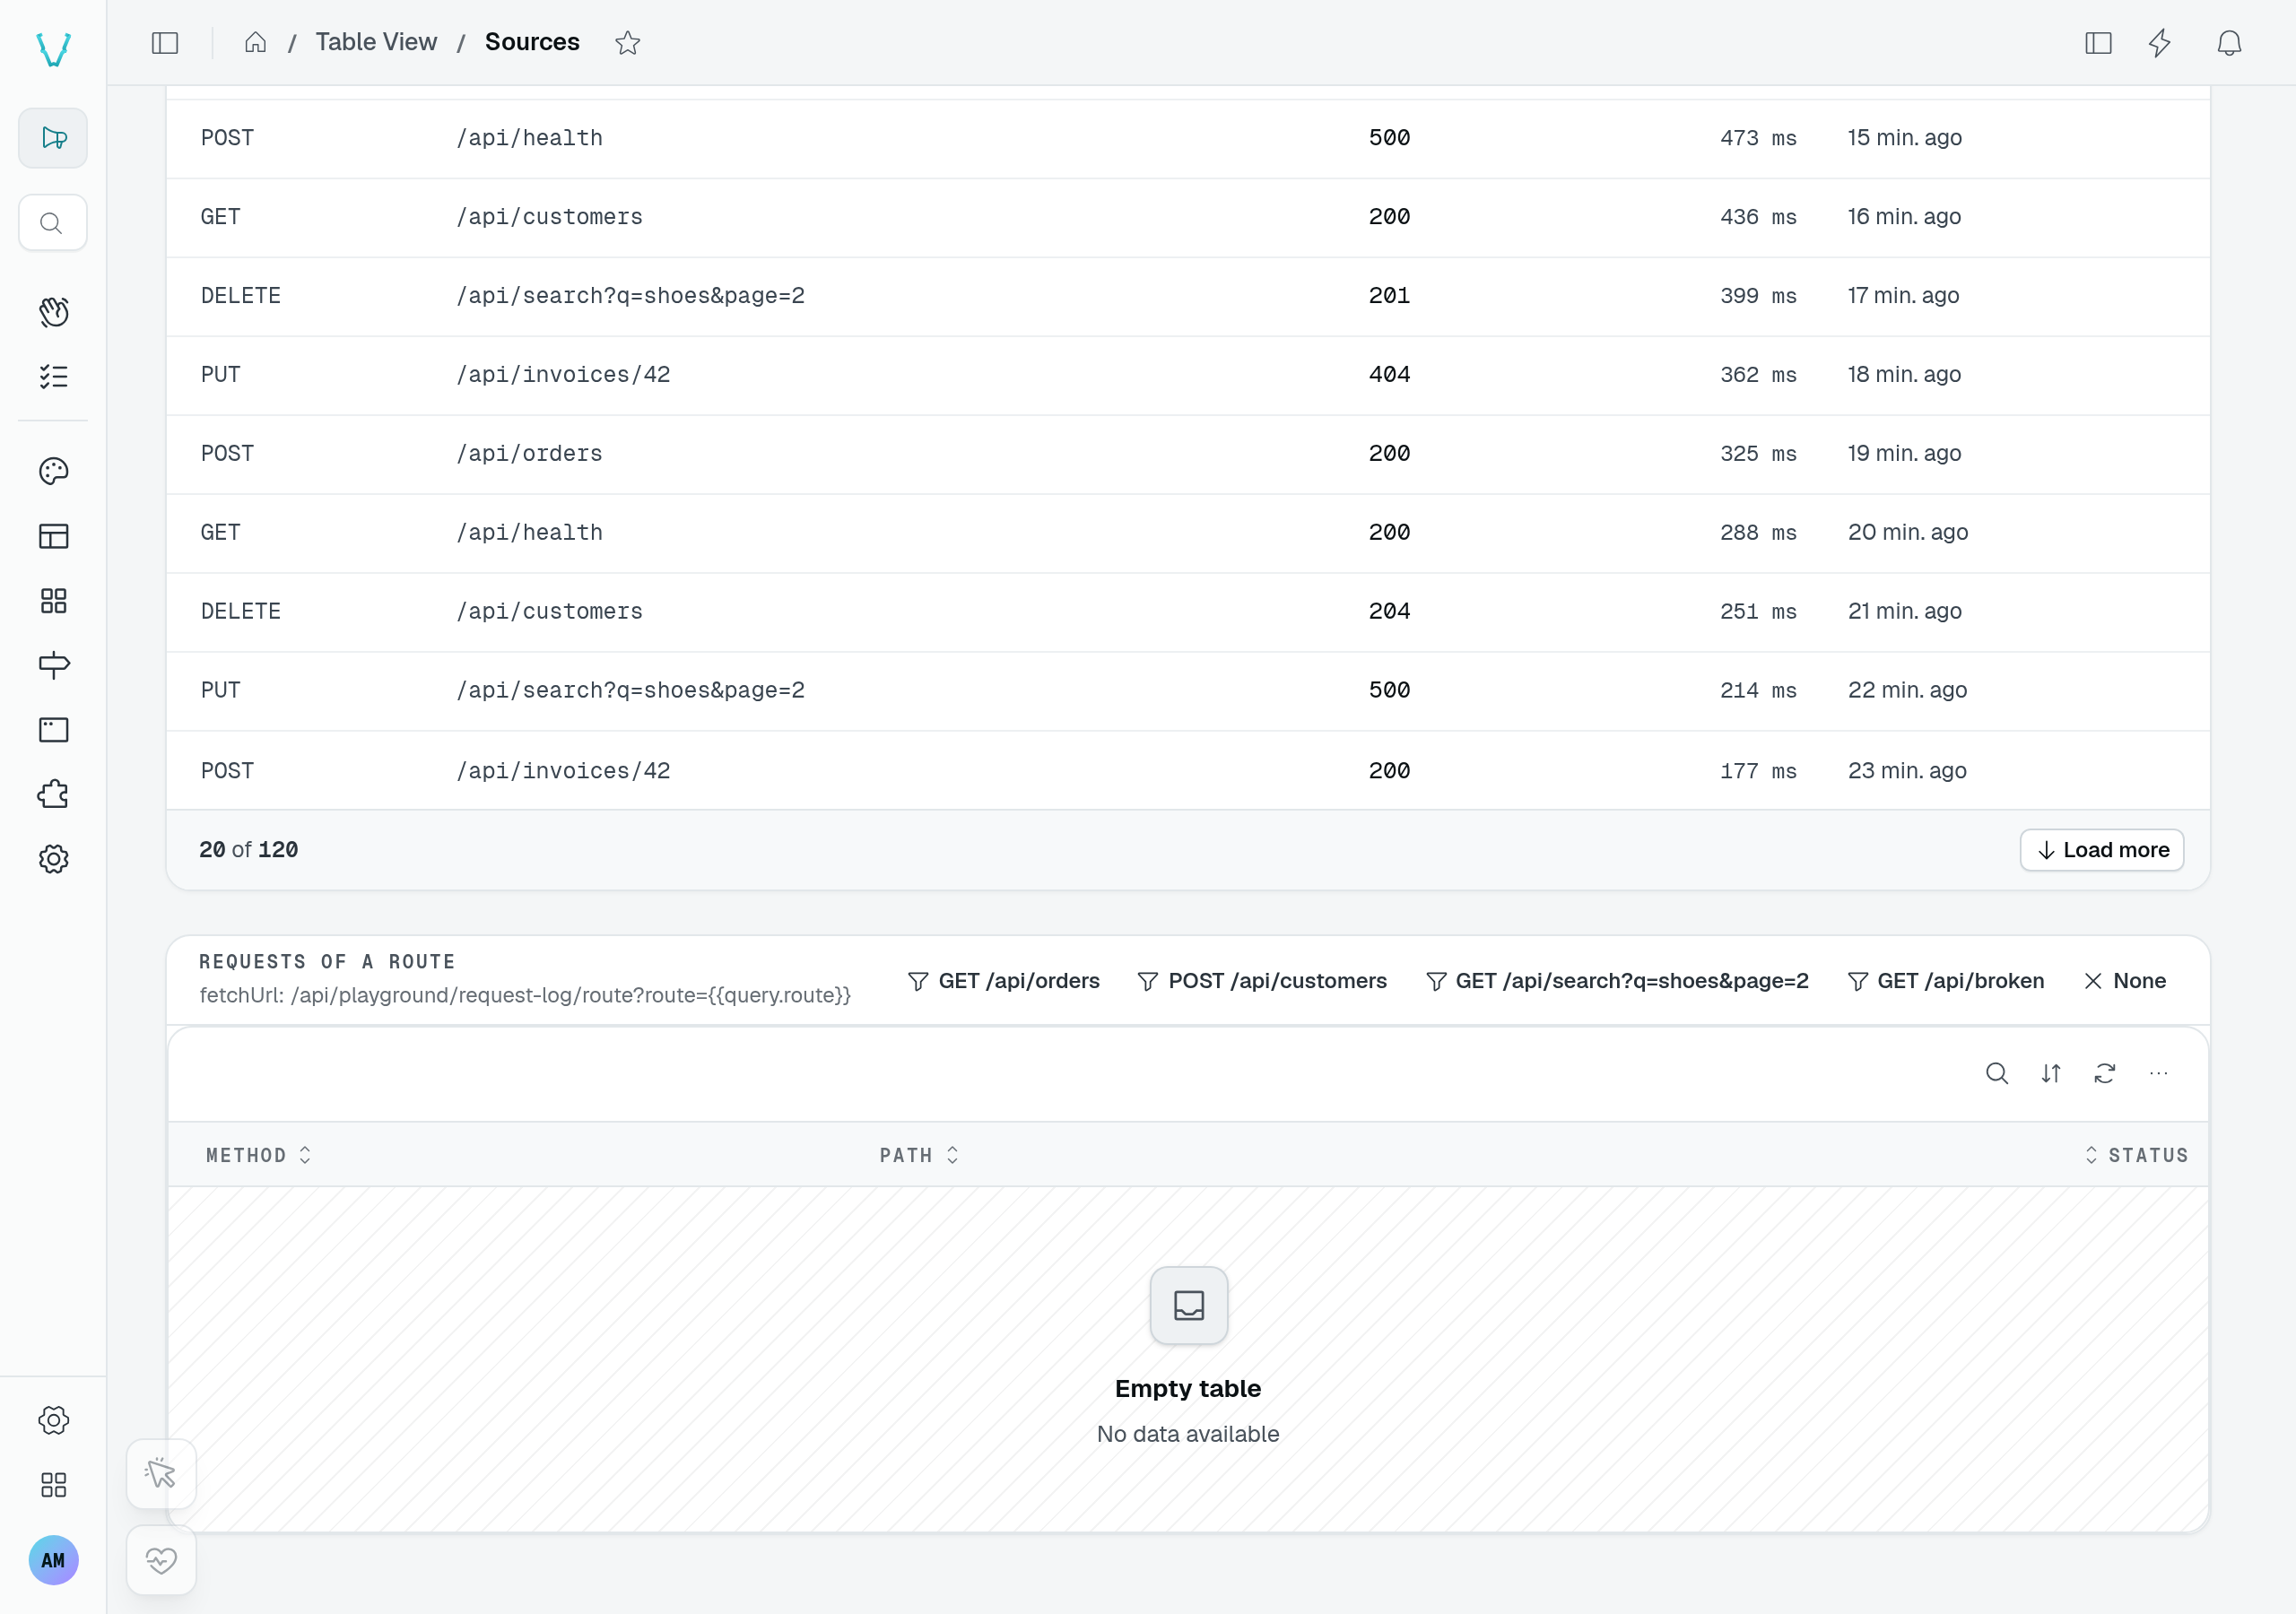
Task: Click the 16 min. ago timestamp
Action: 1904,217
